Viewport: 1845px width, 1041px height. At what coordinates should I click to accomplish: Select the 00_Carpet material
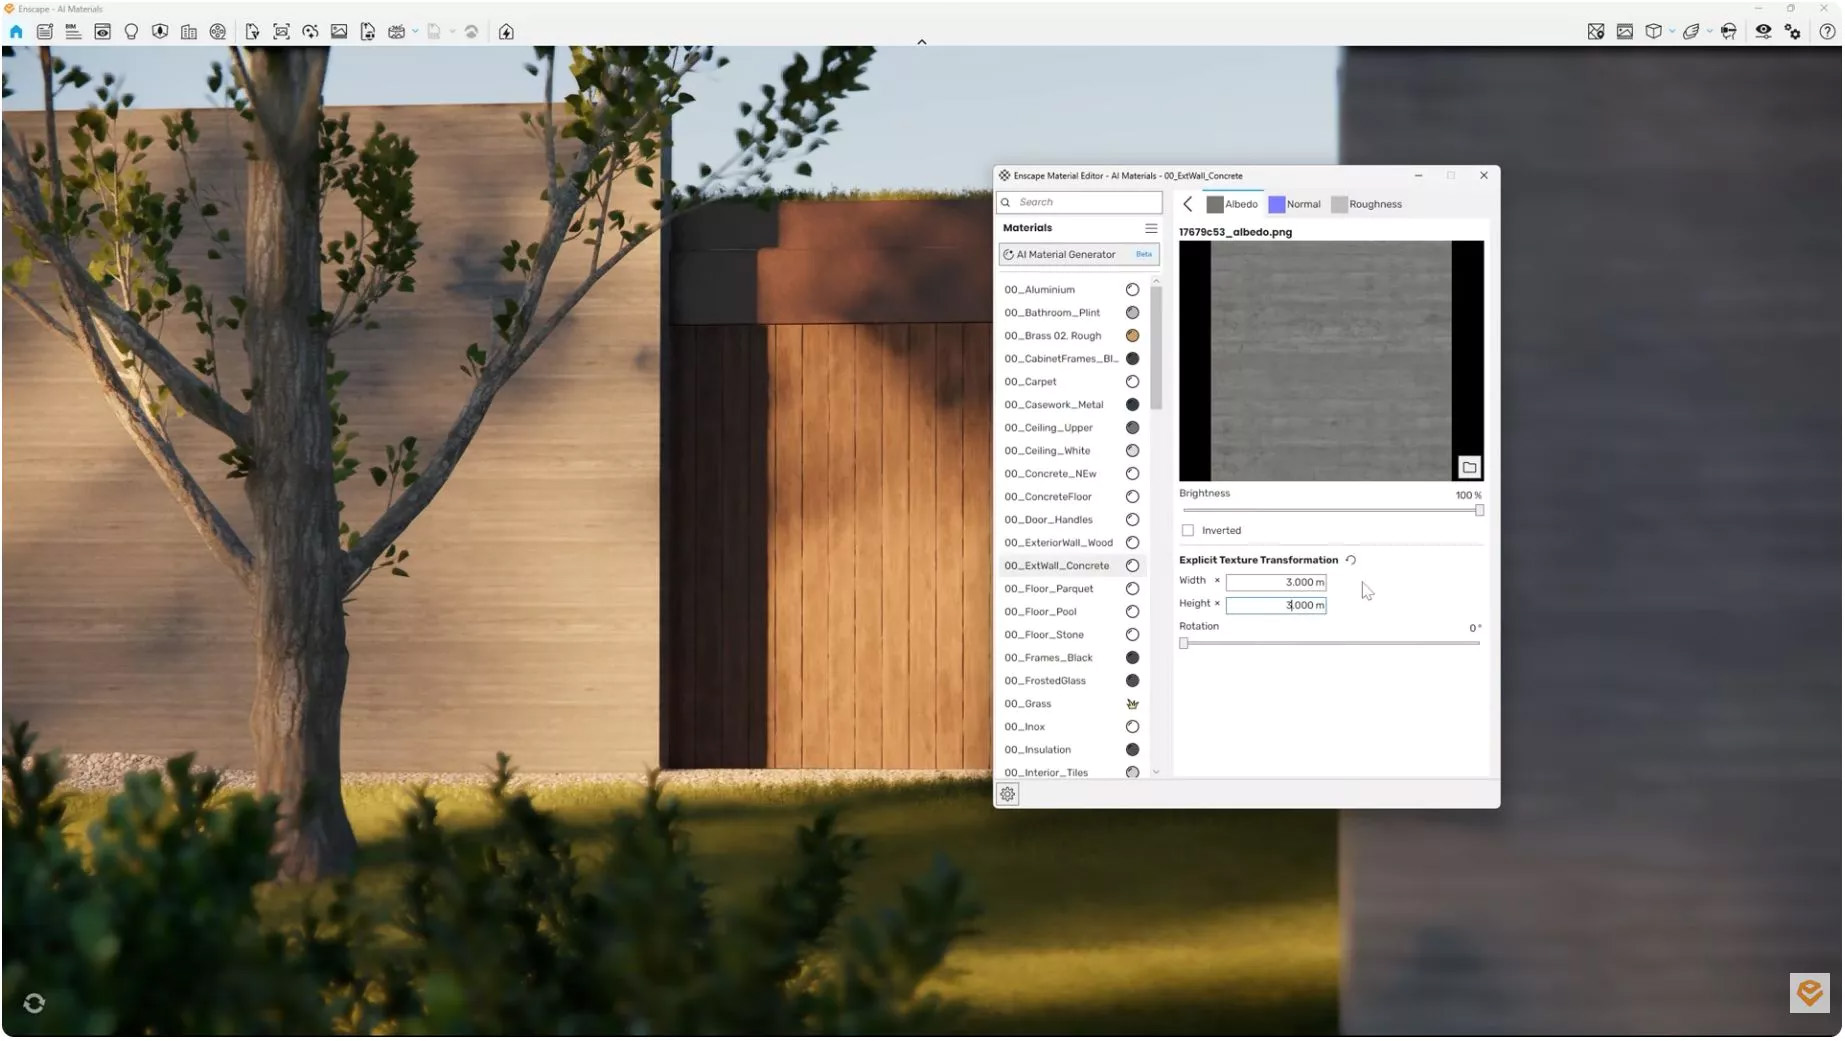[x=1072, y=382]
